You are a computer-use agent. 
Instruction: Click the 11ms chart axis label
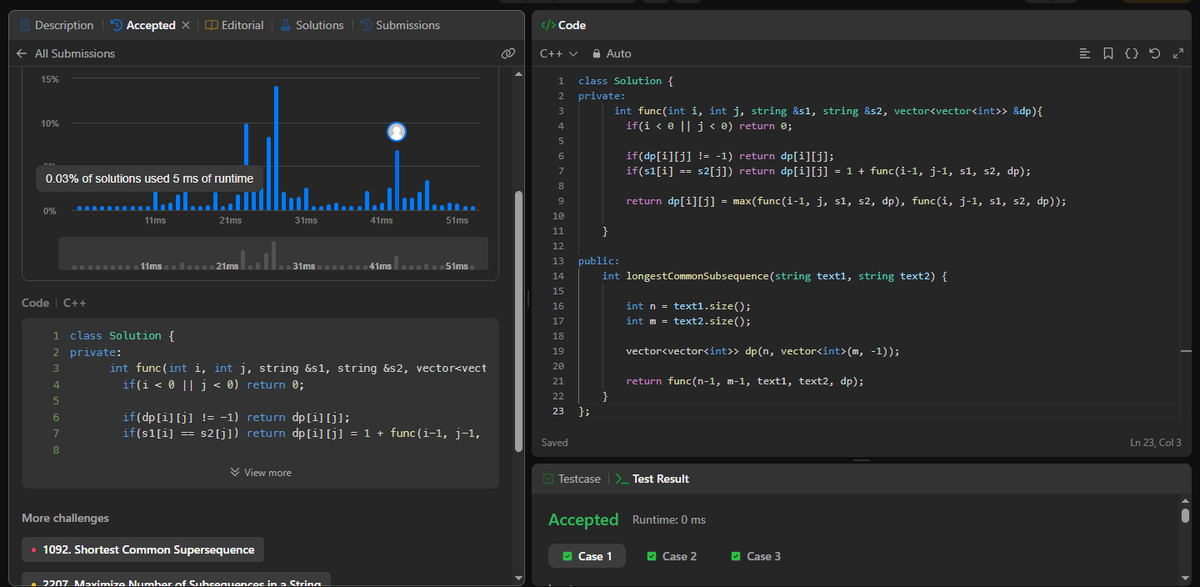(x=155, y=219)
